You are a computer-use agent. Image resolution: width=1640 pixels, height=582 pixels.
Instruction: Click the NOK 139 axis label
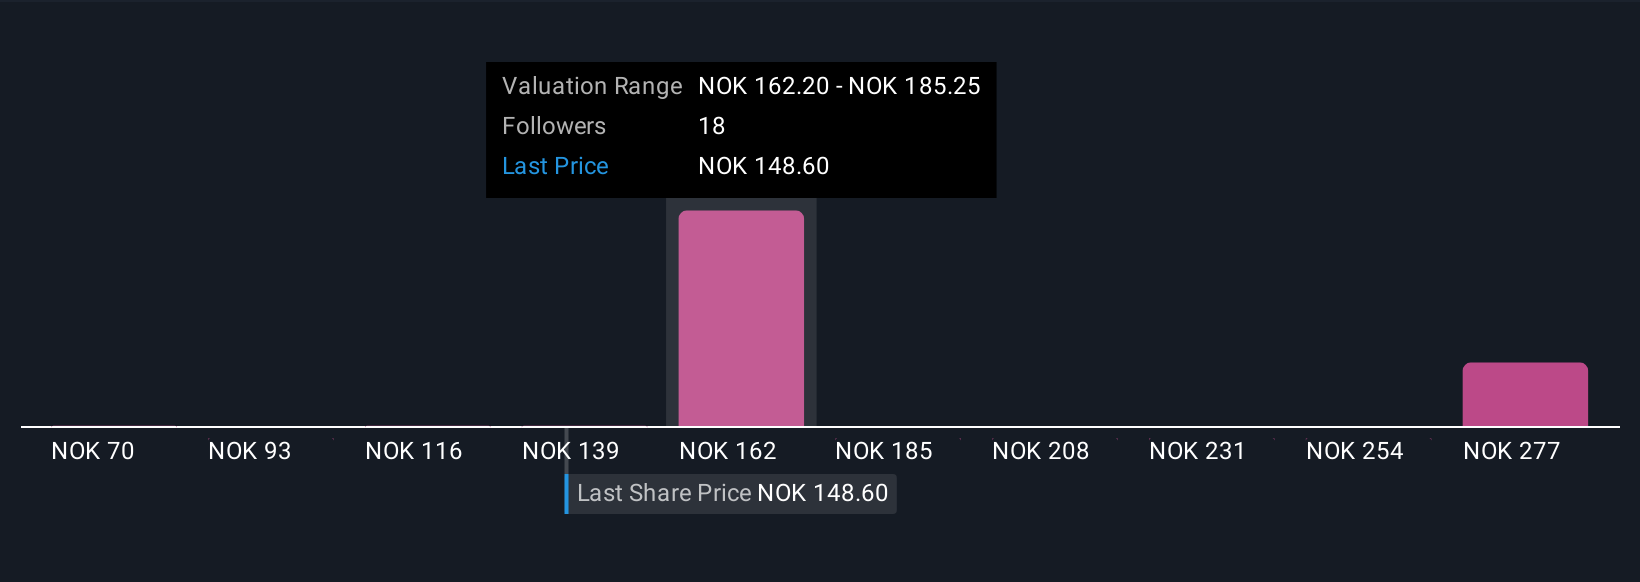[571, 451]
